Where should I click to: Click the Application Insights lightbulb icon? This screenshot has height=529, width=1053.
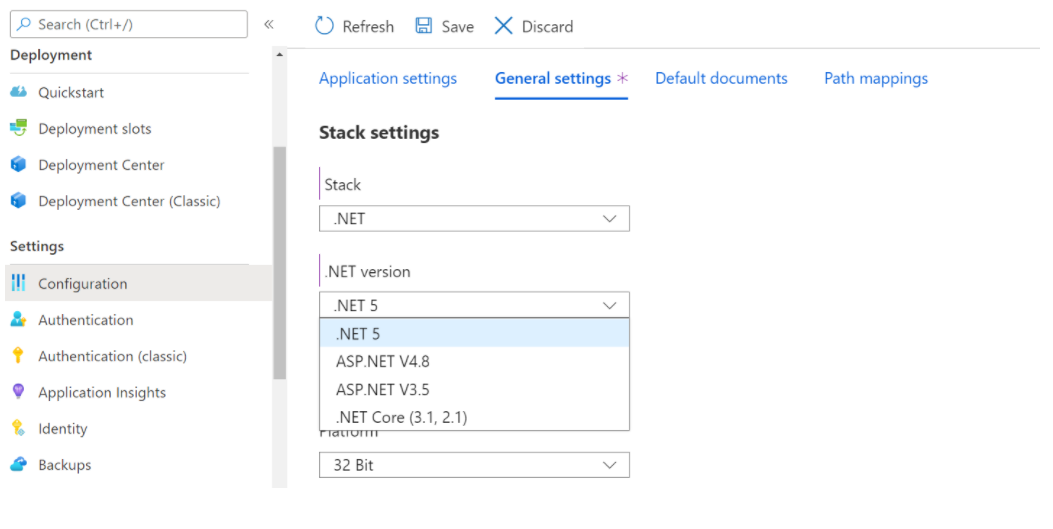tap(18, 392)
